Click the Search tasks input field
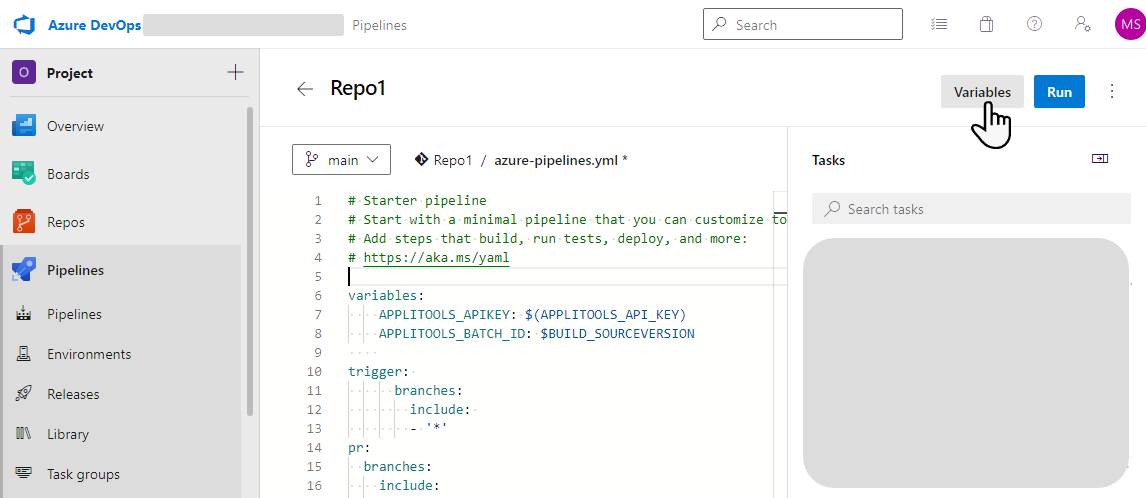 pos(970,209)
